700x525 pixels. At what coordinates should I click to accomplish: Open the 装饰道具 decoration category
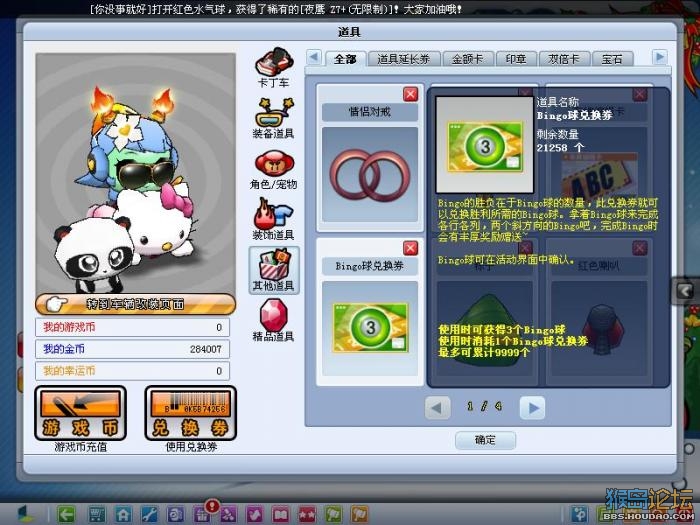[274, 220]
